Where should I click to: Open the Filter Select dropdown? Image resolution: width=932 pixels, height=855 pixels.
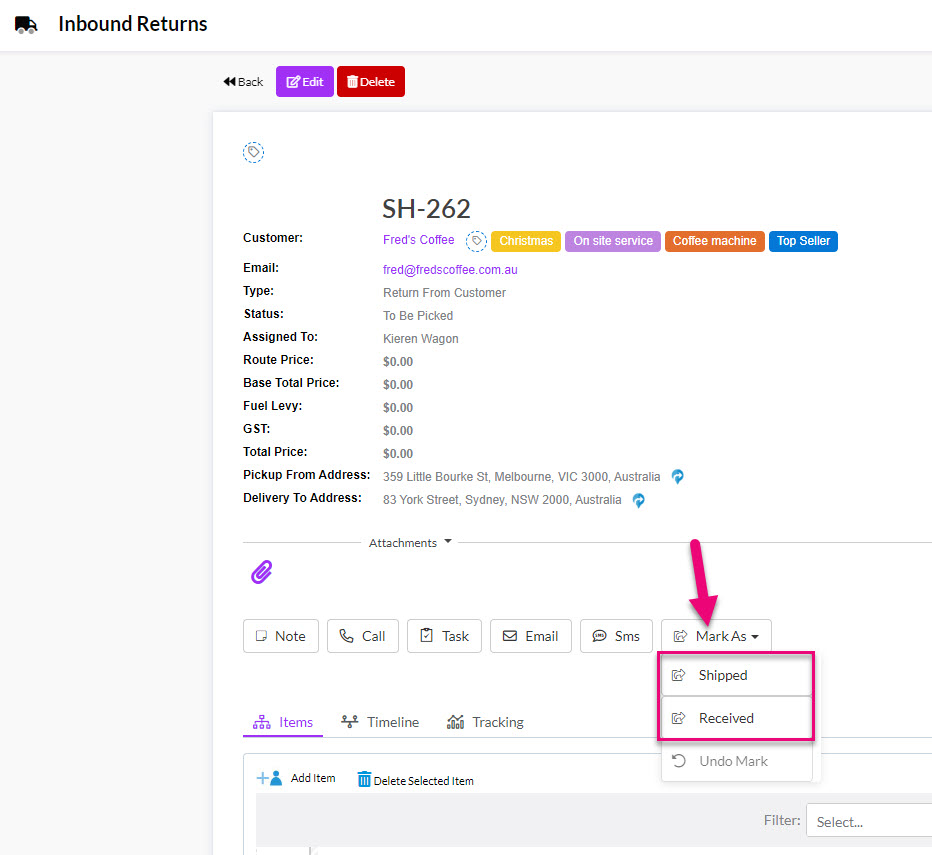pos(868,821)
